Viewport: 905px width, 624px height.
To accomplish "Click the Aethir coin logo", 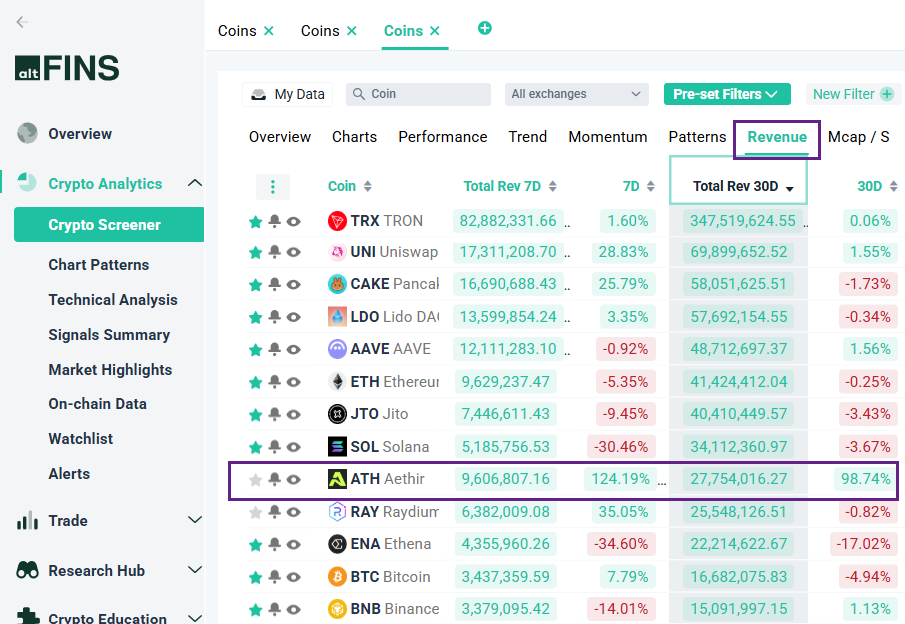I will click(x=337, y=479).
